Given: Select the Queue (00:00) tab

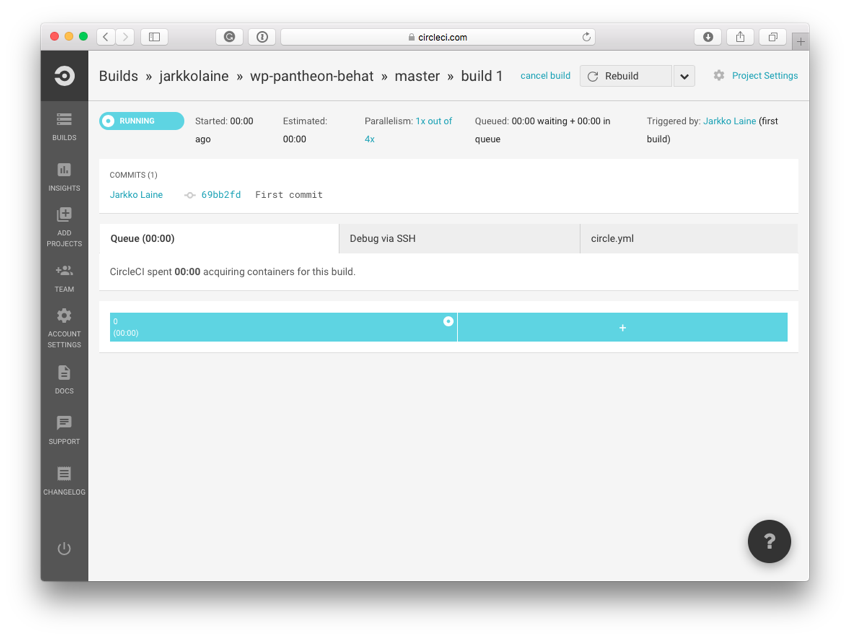Looking at the screenshot, I should [219, 238].
